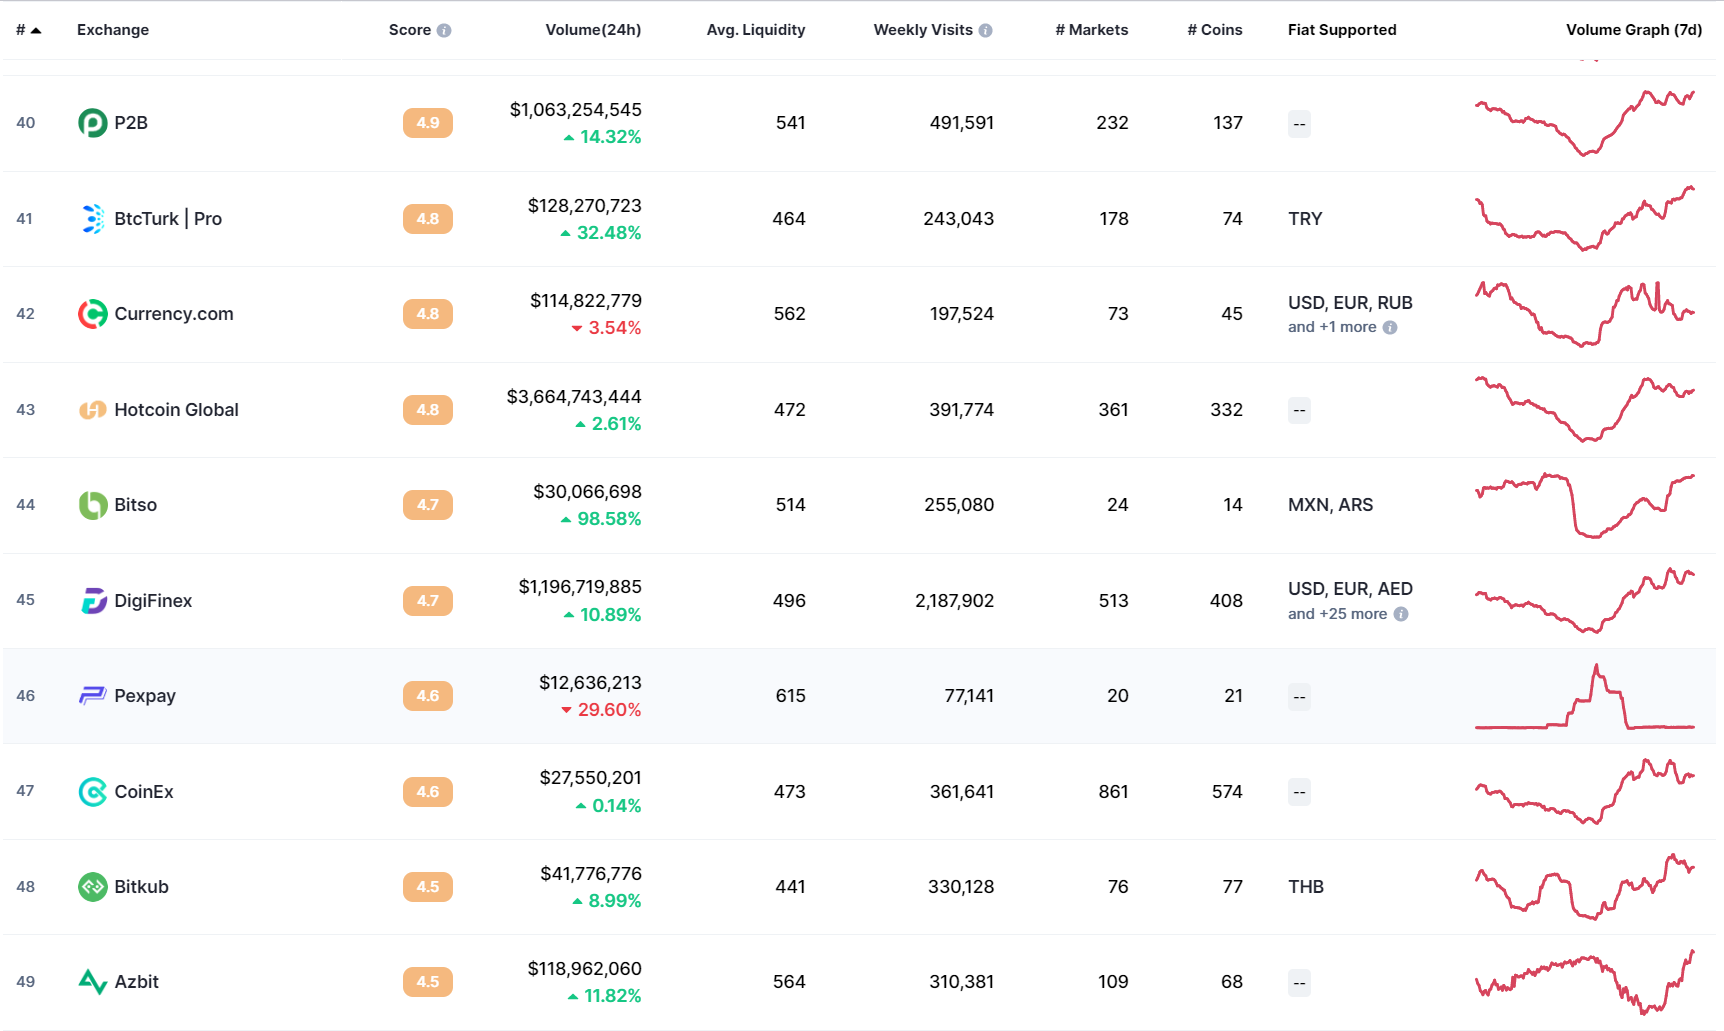Click the Currency.com logo icon
Image resolution: width=1724 pixels, height=1031 pixels.
pyautogui.click(x=93, y=314)
